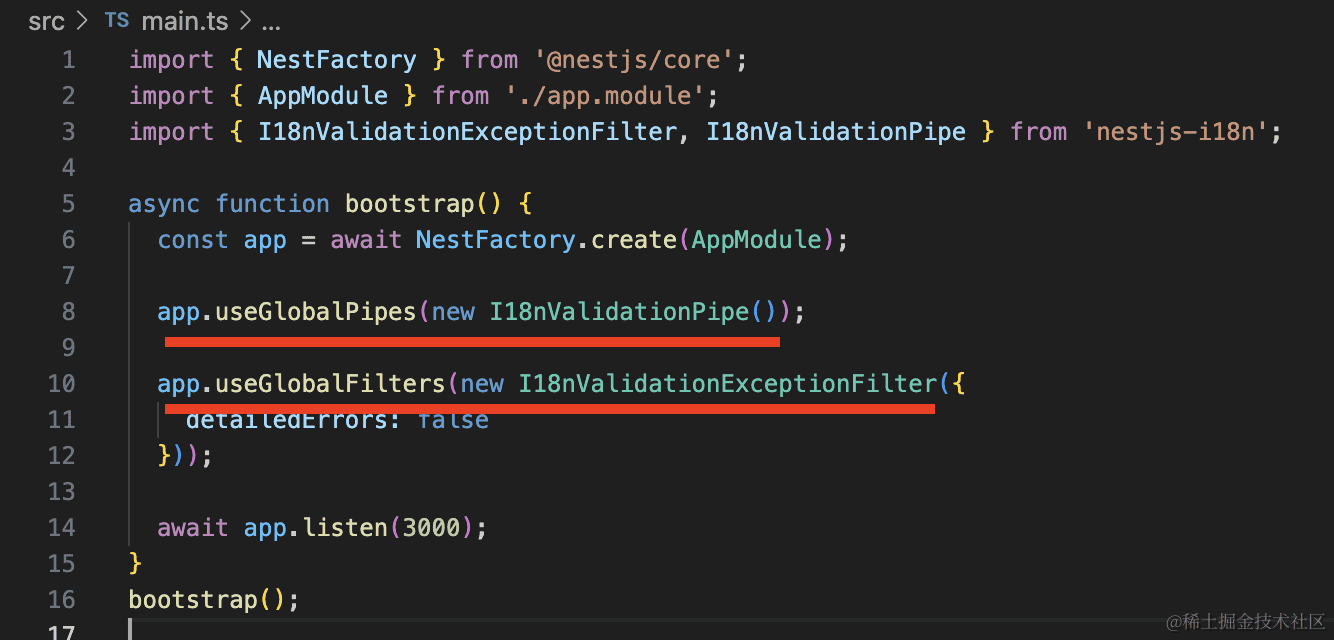Select the main.ts breadcrumb item
The image size is (1334, 640).
pyautogui.click(x=184, y=21)
